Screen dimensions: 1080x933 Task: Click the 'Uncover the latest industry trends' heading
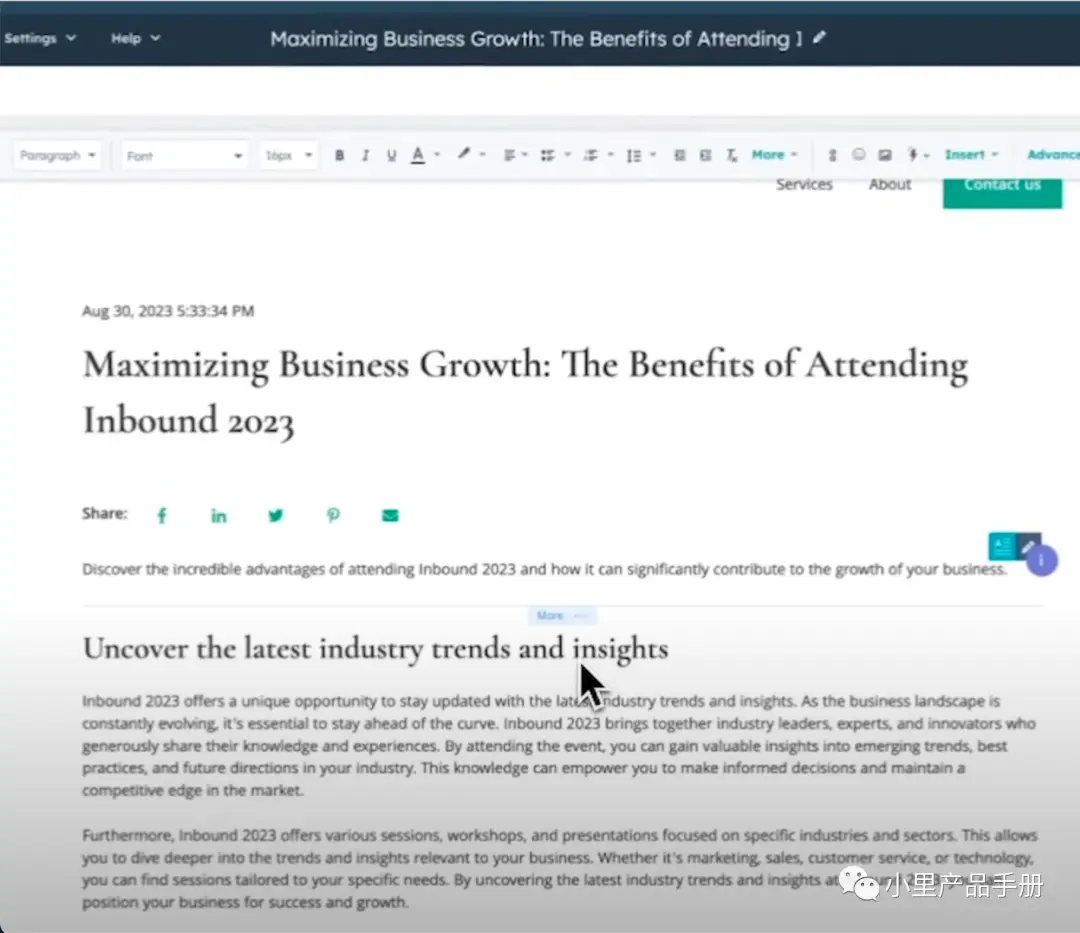pos(375,649)
